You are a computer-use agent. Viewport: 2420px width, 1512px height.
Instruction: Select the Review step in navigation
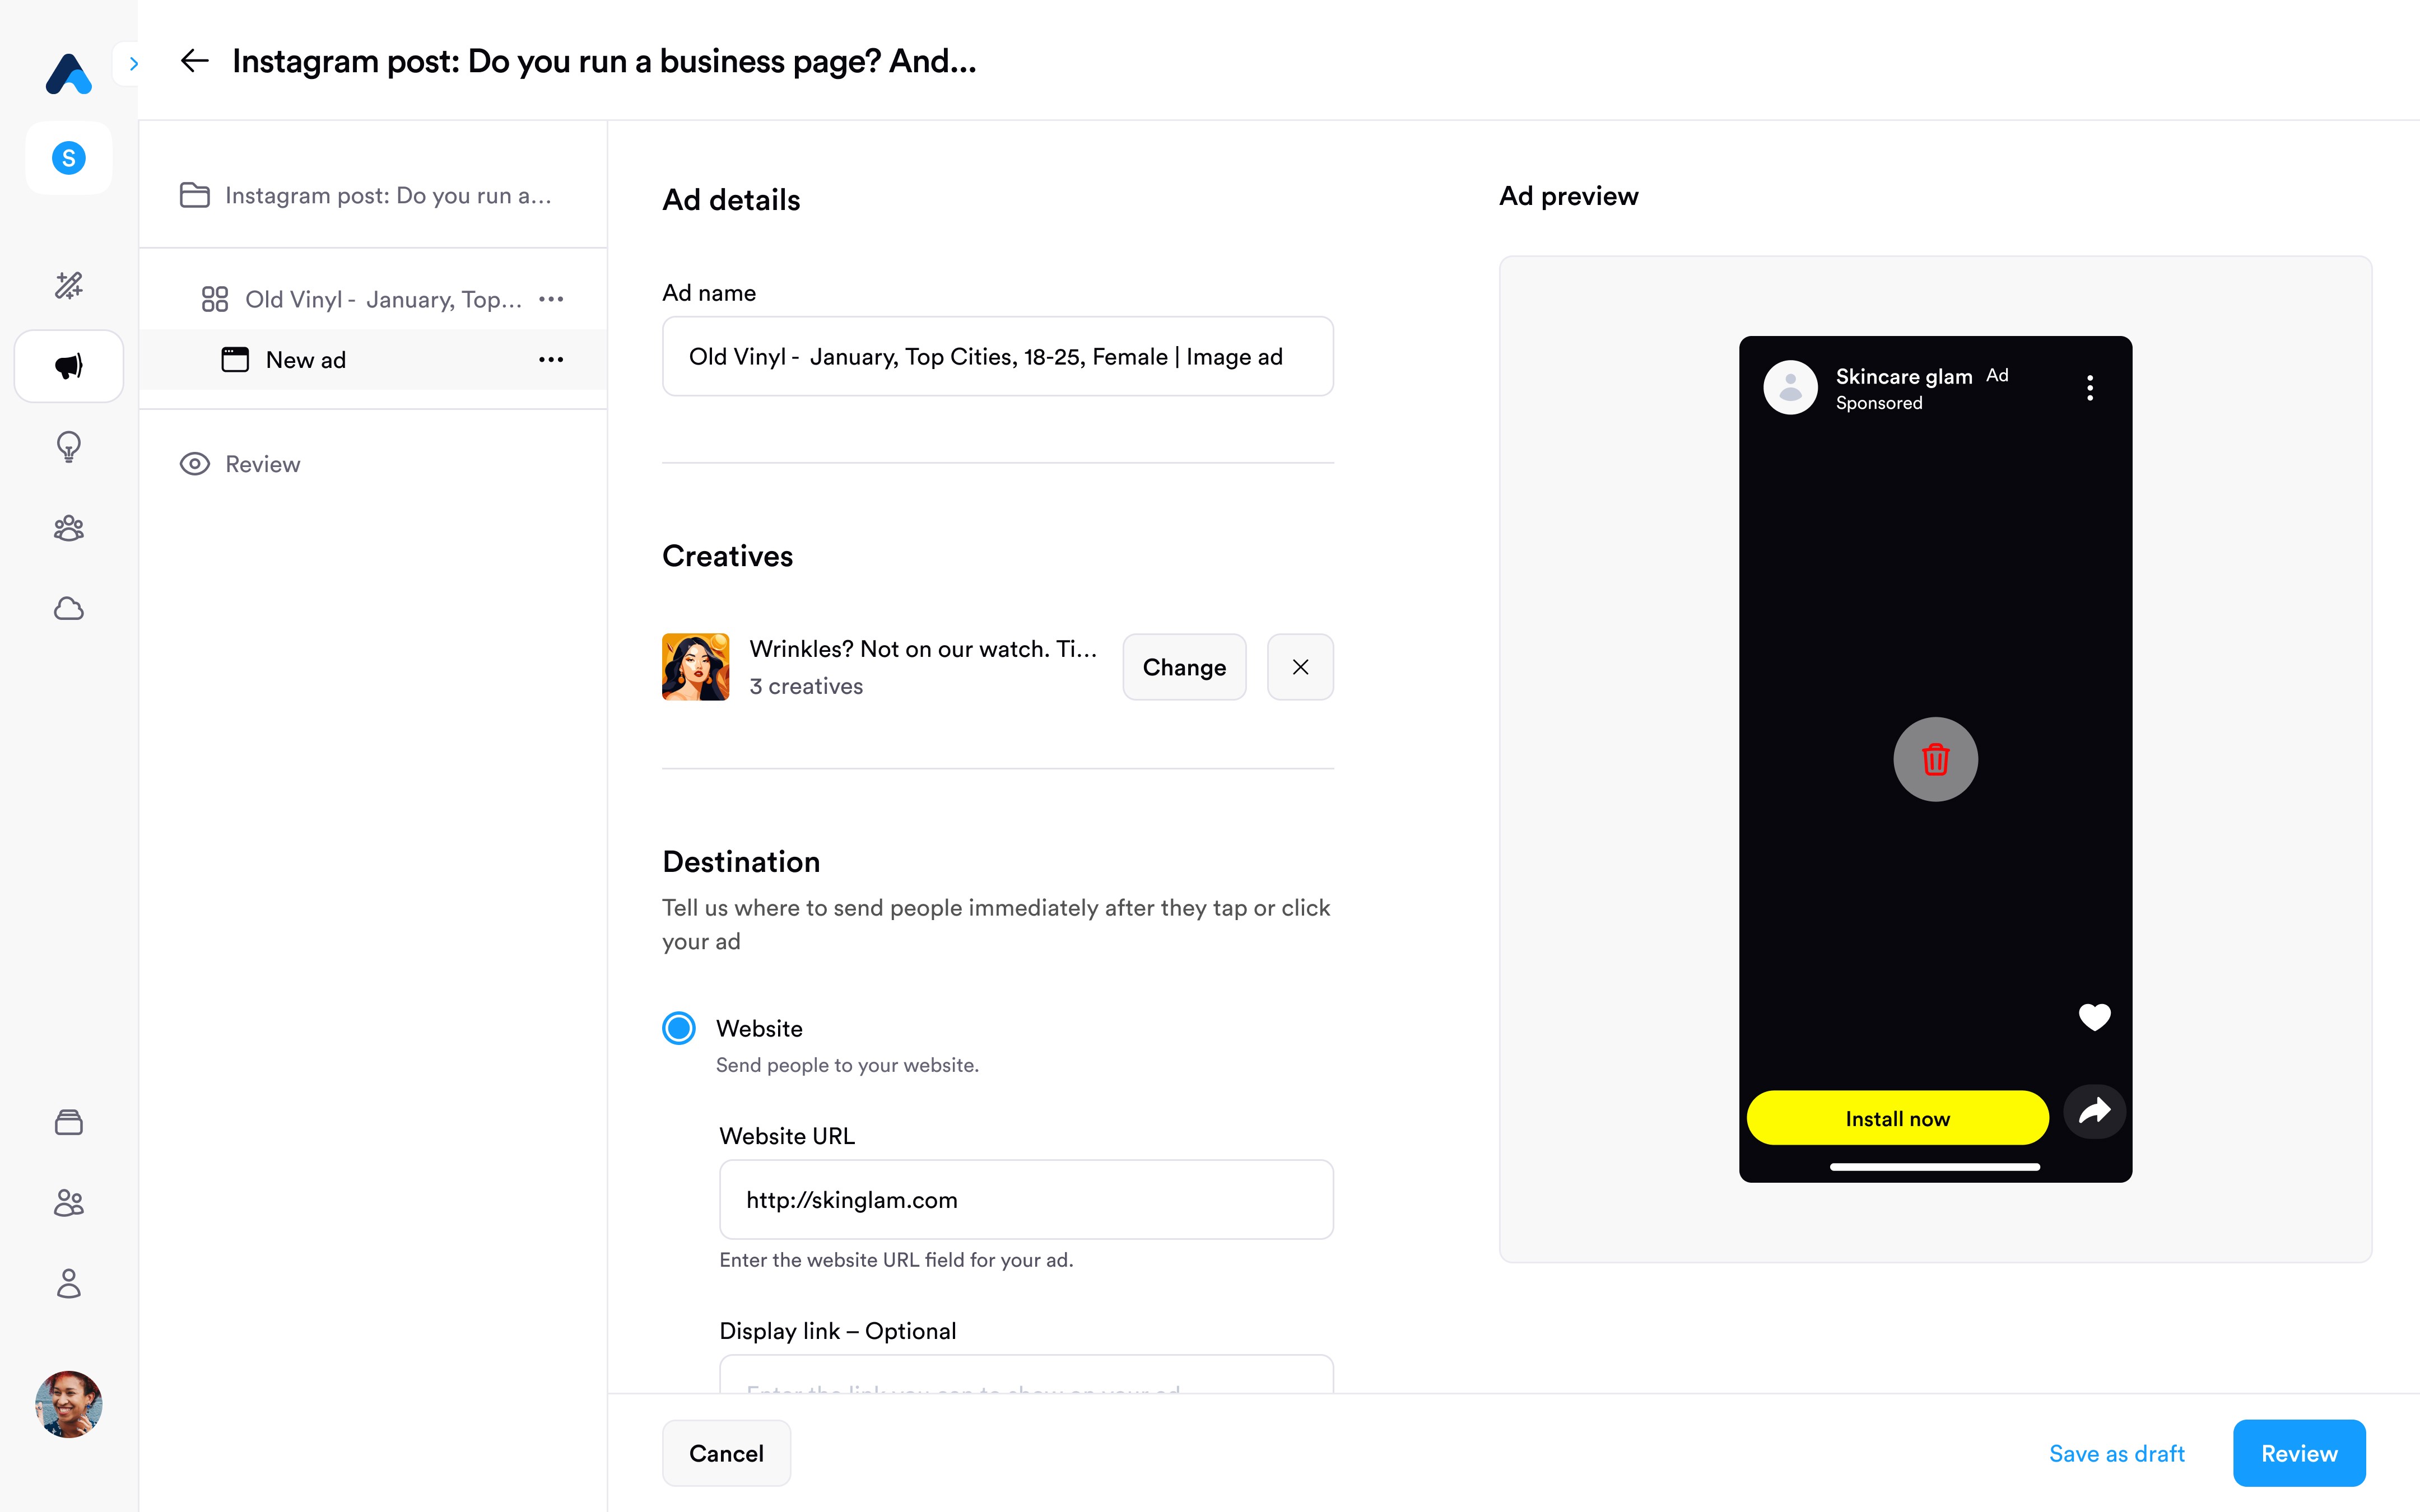(262, 464)
